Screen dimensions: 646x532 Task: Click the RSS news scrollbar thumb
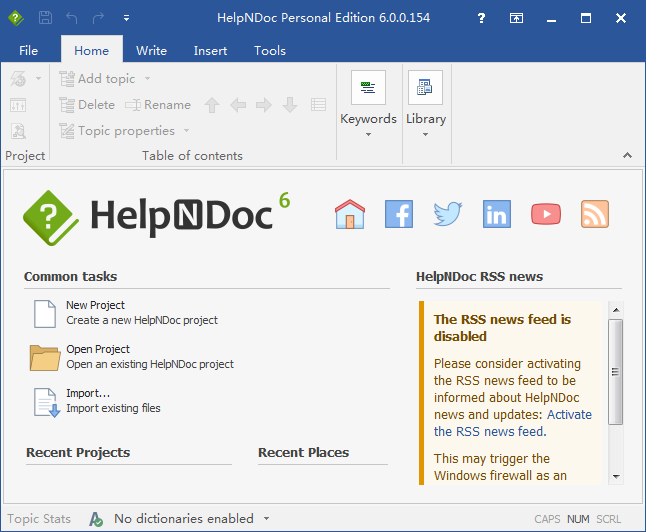tap(616, 372)
